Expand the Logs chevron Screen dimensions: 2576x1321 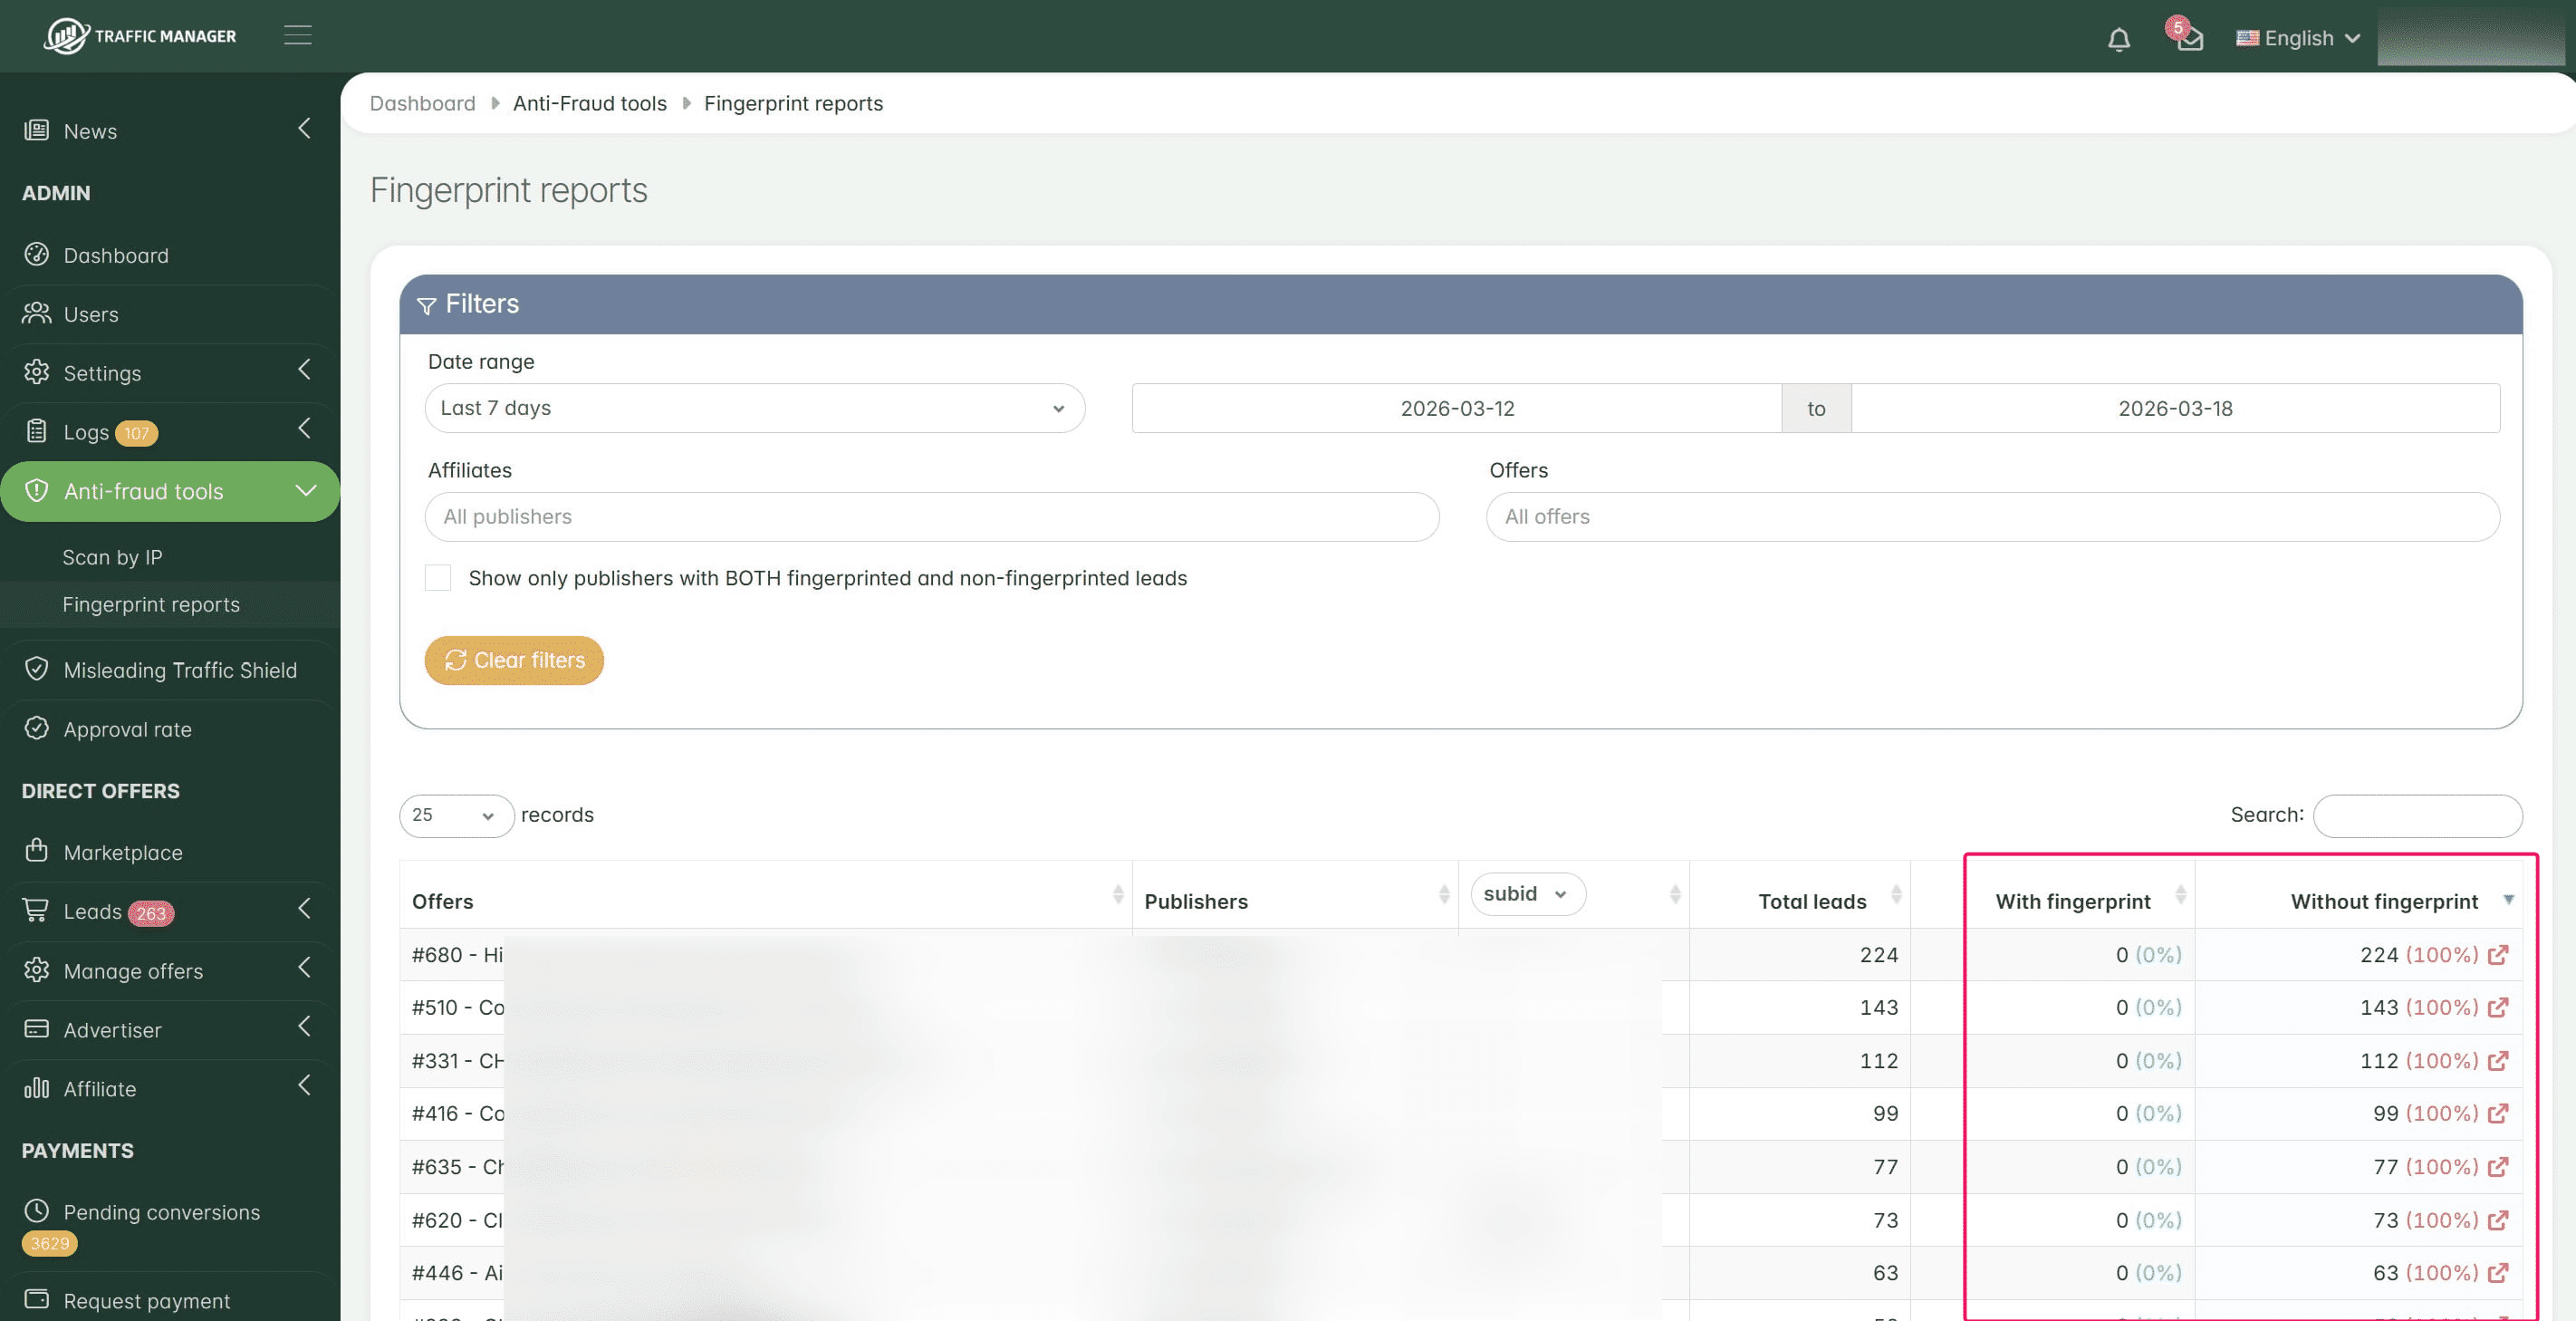pyautogui.click(x=304, y=429)
